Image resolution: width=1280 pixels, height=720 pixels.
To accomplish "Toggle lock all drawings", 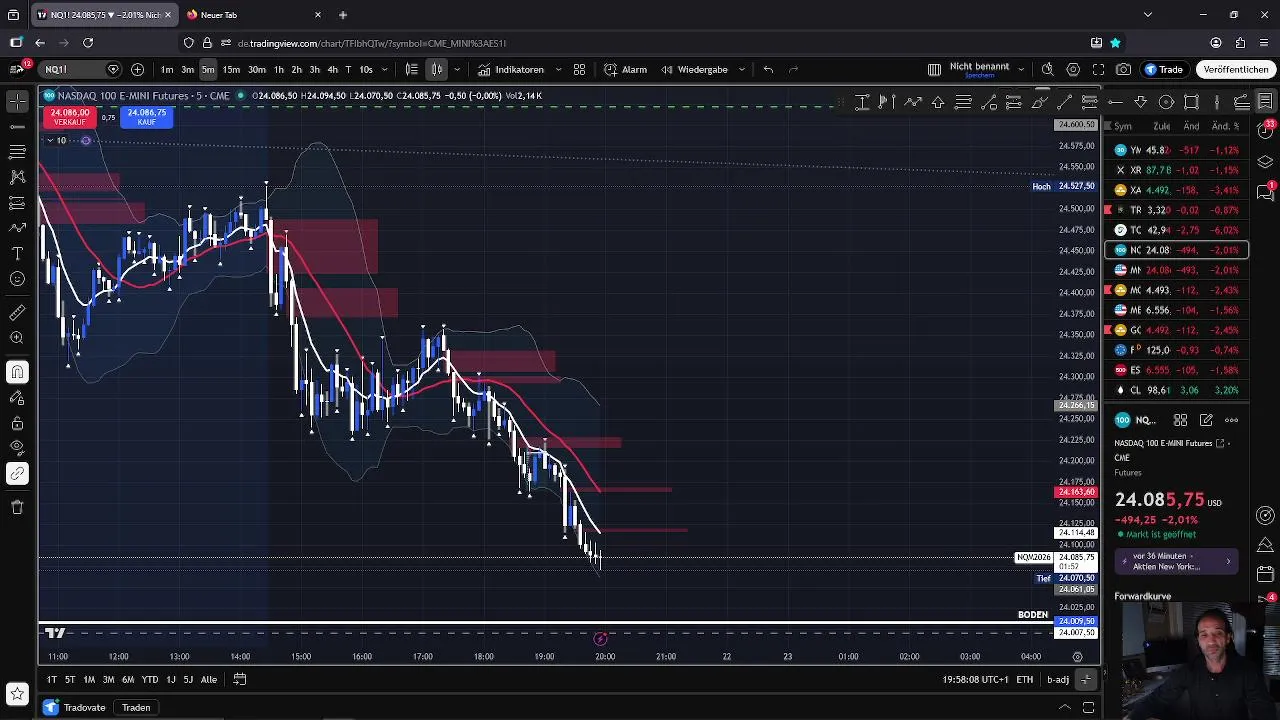I will 17,423.
